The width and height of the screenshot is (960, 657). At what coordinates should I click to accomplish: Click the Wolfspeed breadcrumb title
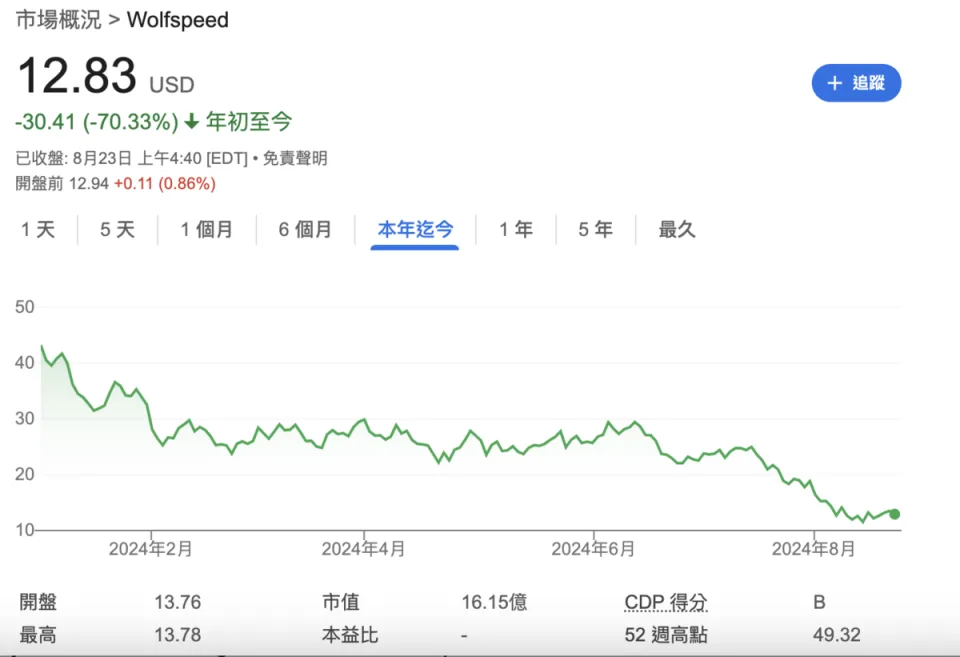tap(178, 20)
